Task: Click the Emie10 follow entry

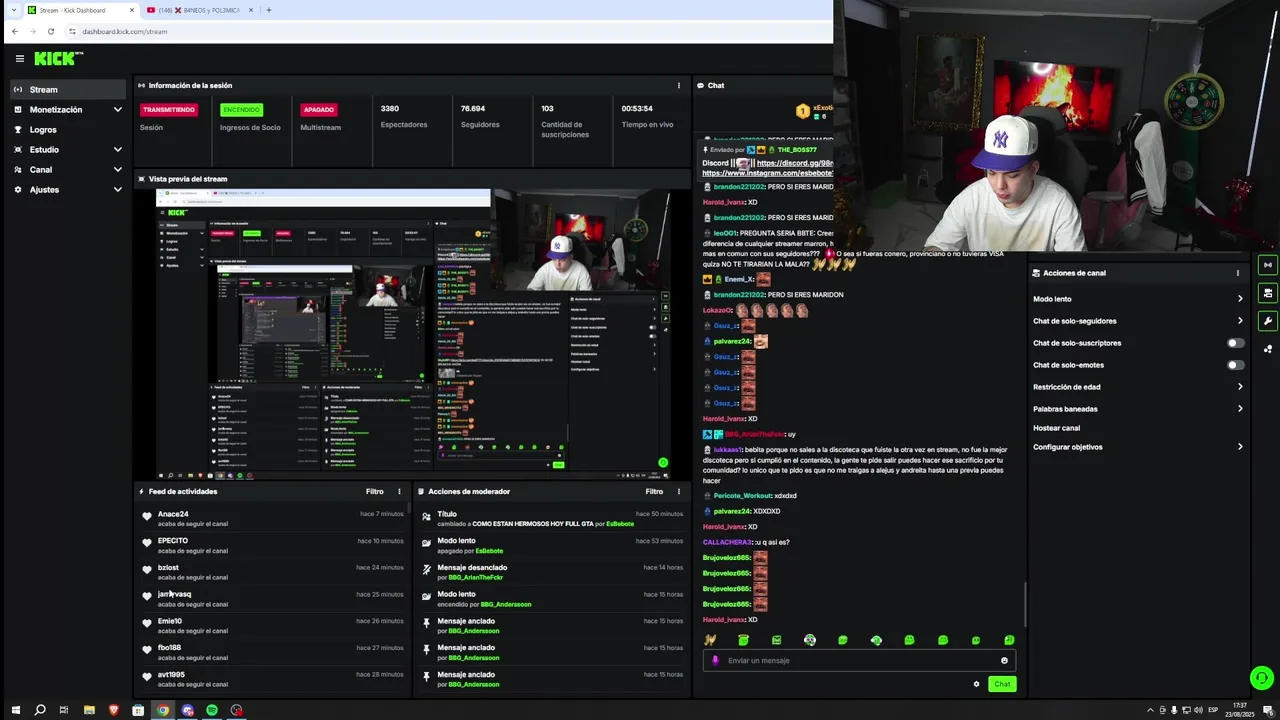Action: coord(274,625)
